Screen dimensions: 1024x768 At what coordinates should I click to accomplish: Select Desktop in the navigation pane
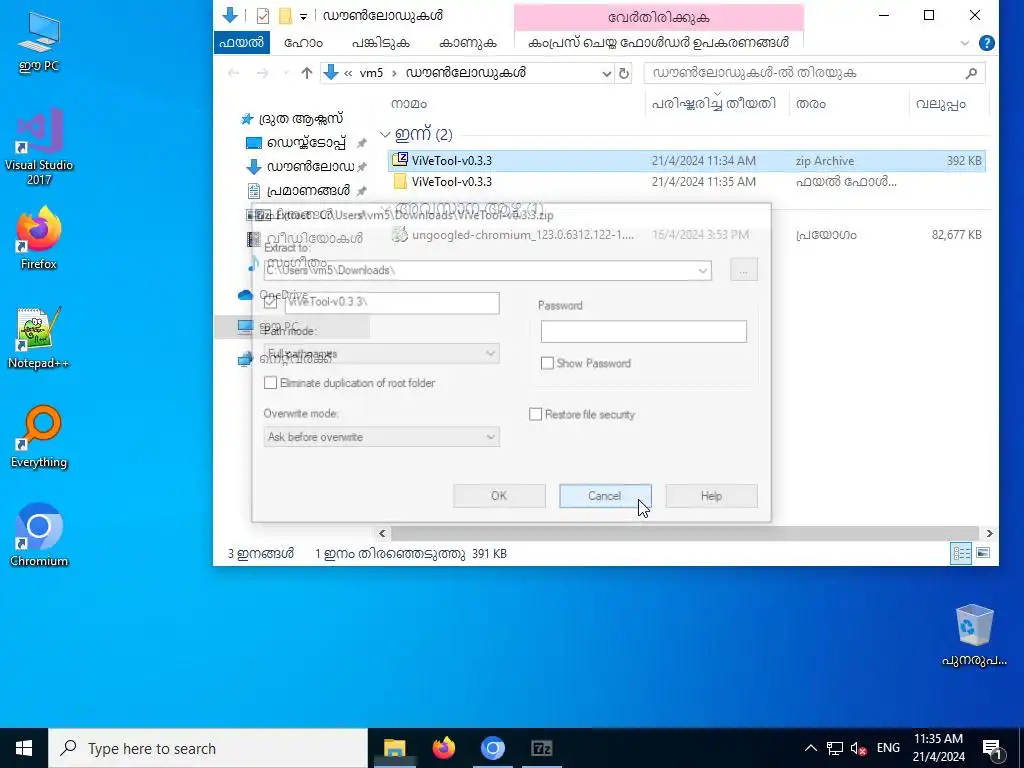306,142
